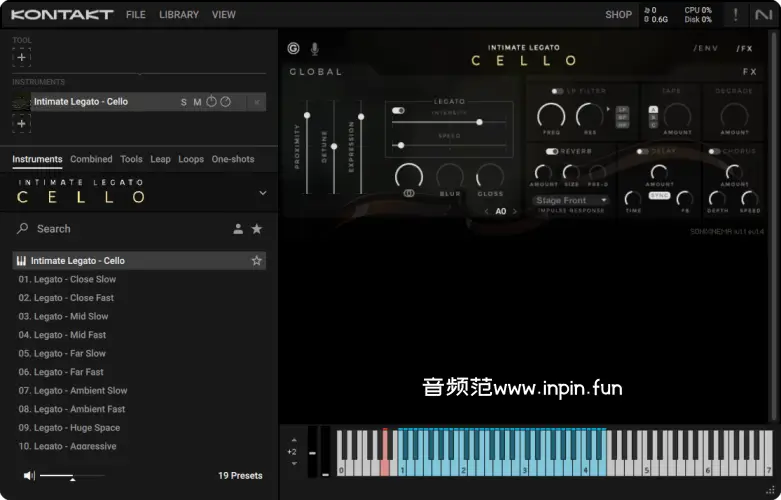Image resolution: width=781 pixels, height=500 pixels.
Task: Click the microphone icon in instrument header
Action: tap(315, 48)
